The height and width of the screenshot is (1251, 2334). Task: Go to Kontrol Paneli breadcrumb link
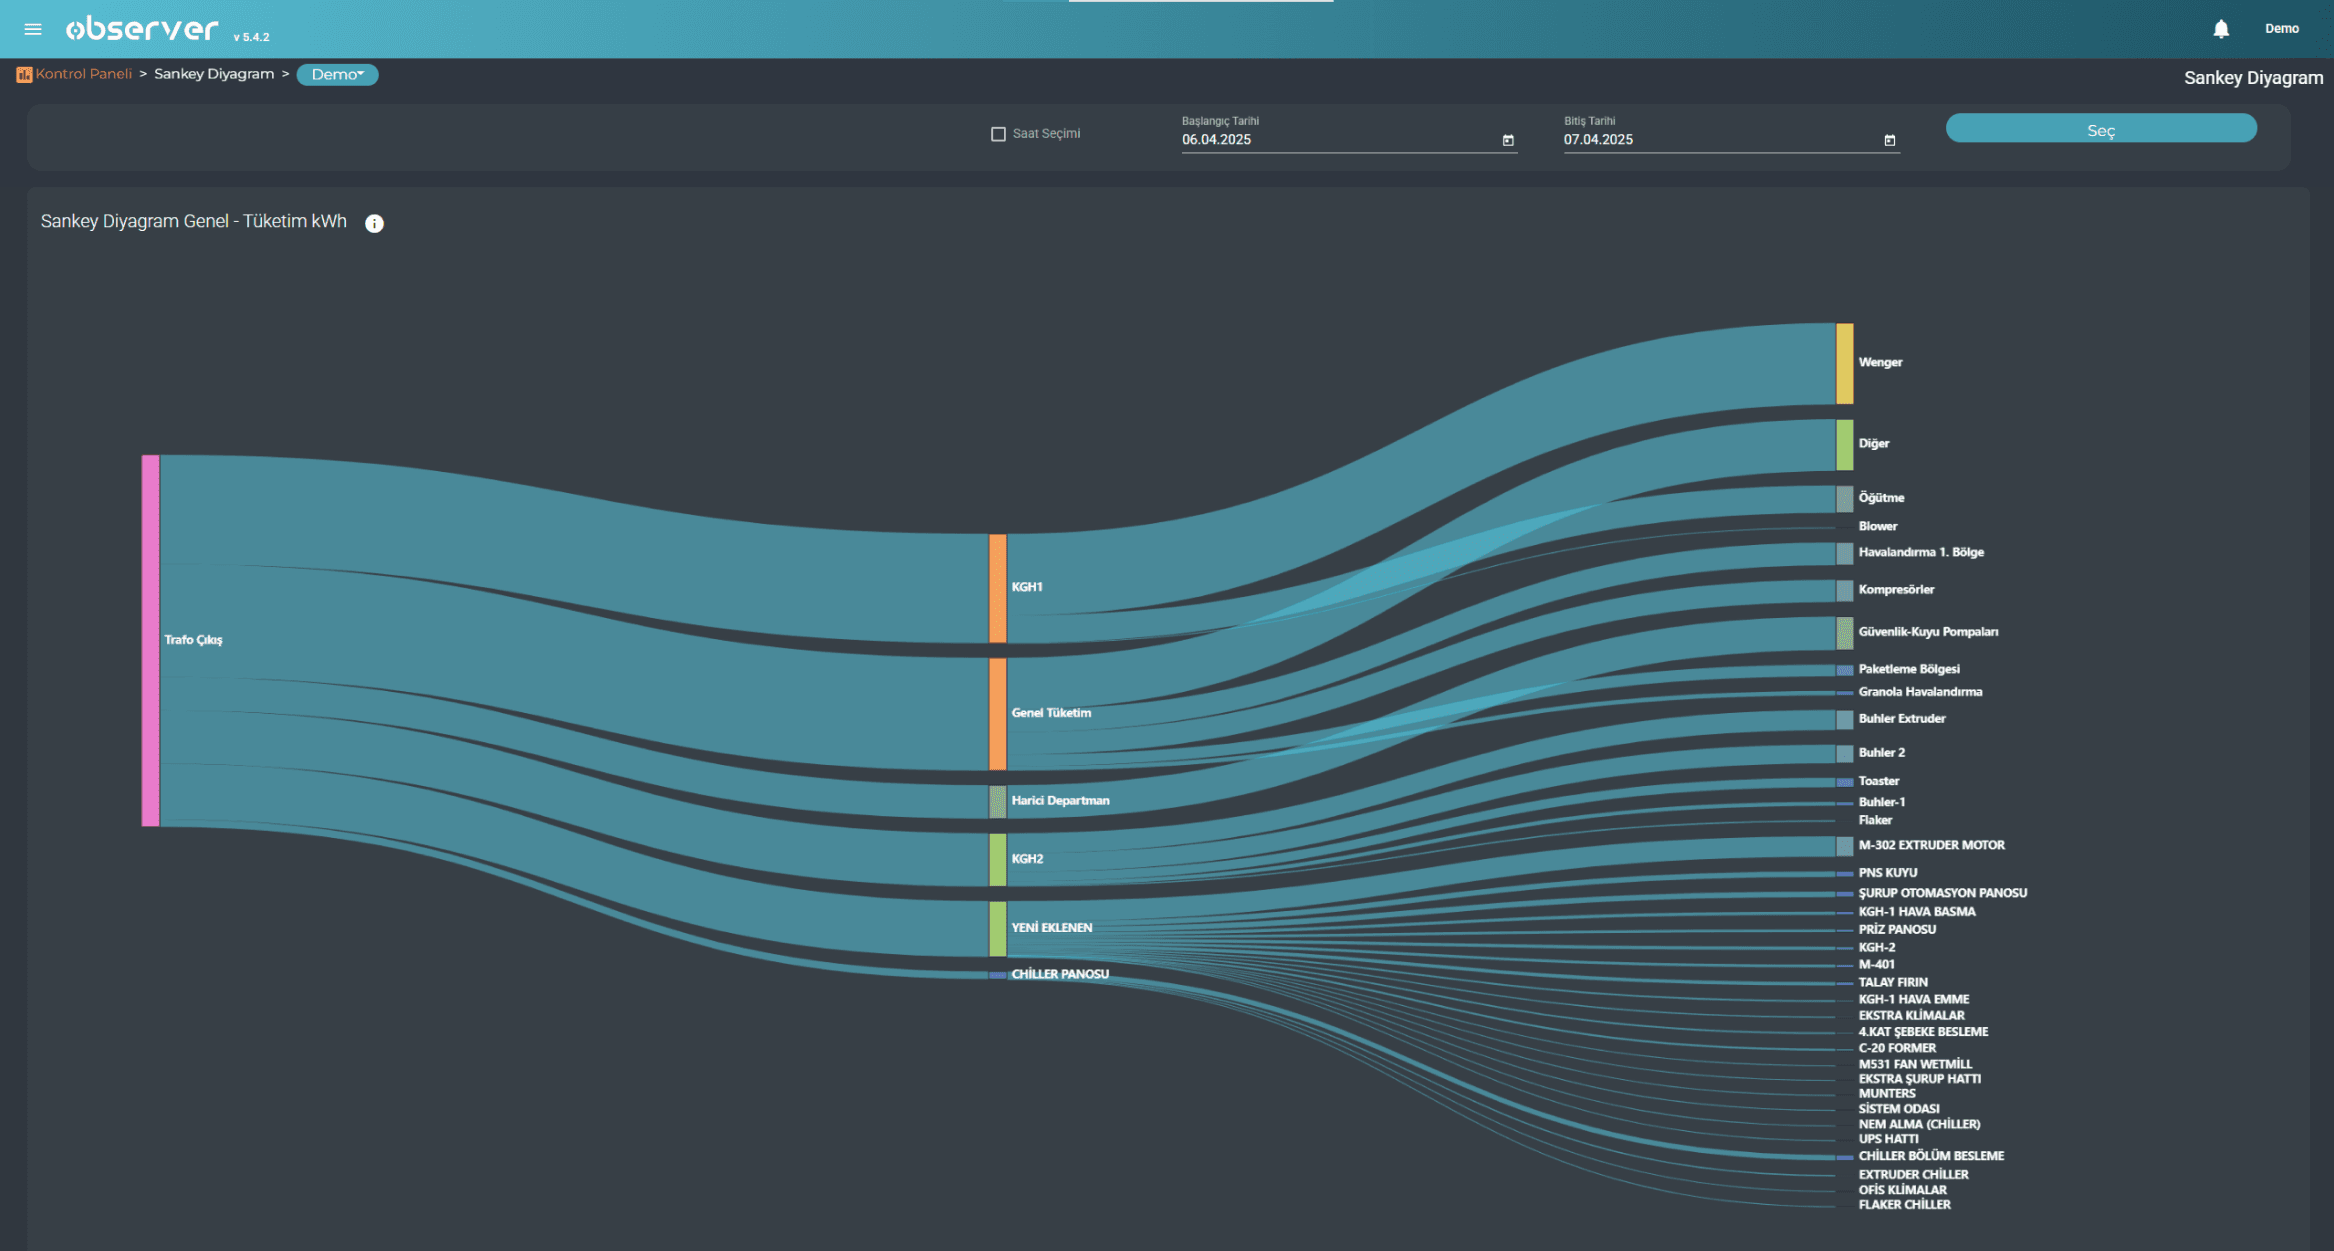pyautogui.click(x=84, y=74)
